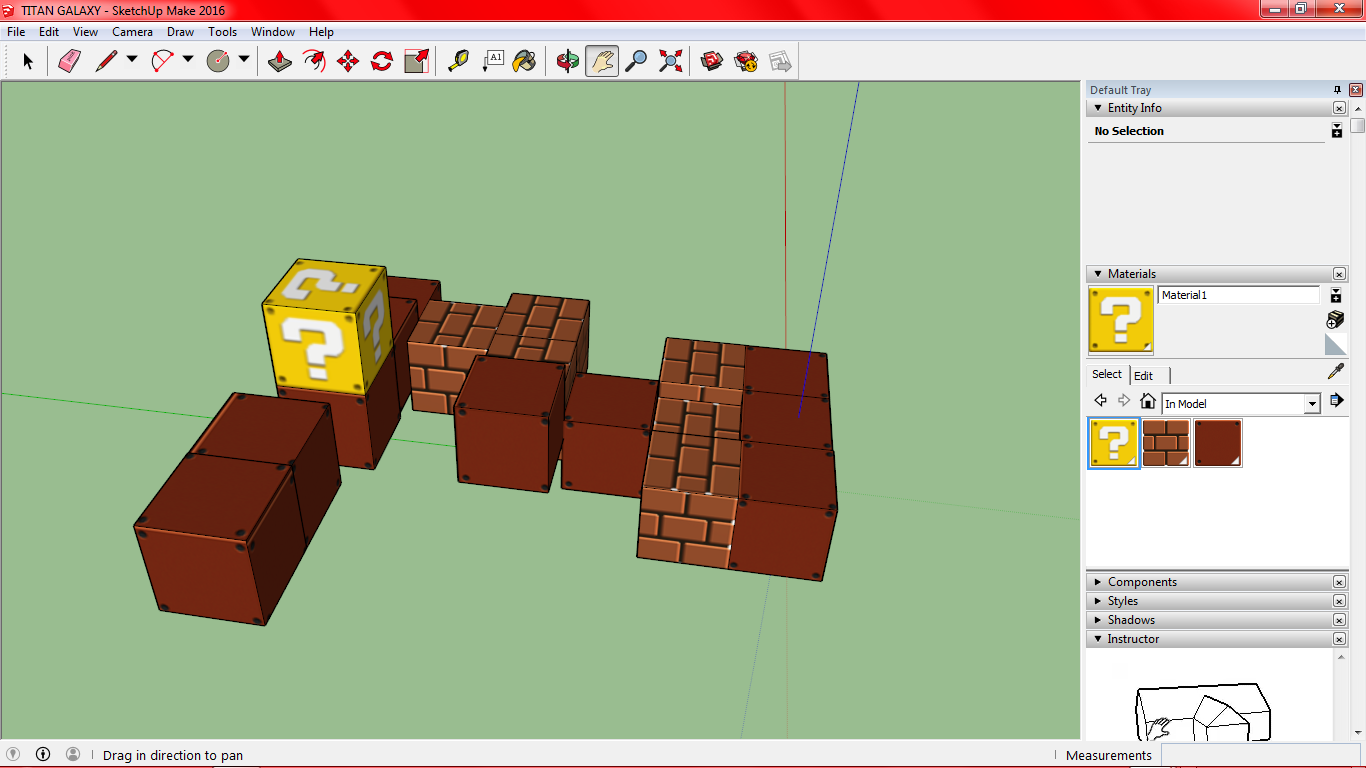Close the Instructor panel
The width and height of the screenshot is (1366, 768).
(1339, 639)
